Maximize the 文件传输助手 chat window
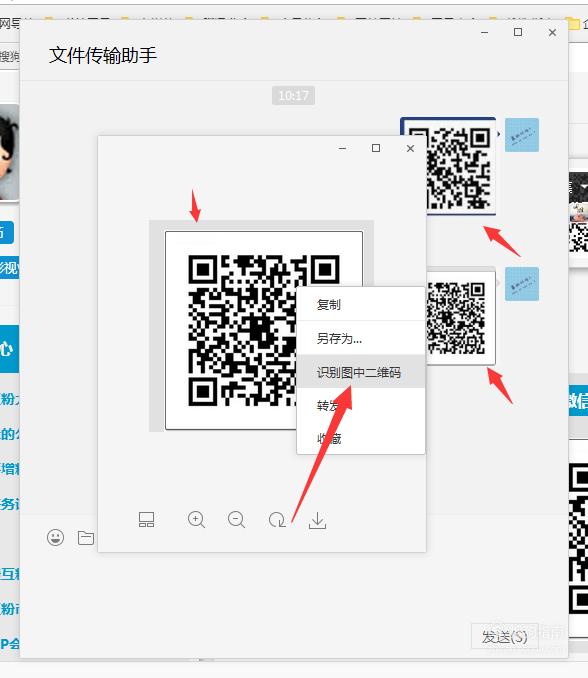Image resolution: width=588 pixels, height=678 pixels. point(518,32)
